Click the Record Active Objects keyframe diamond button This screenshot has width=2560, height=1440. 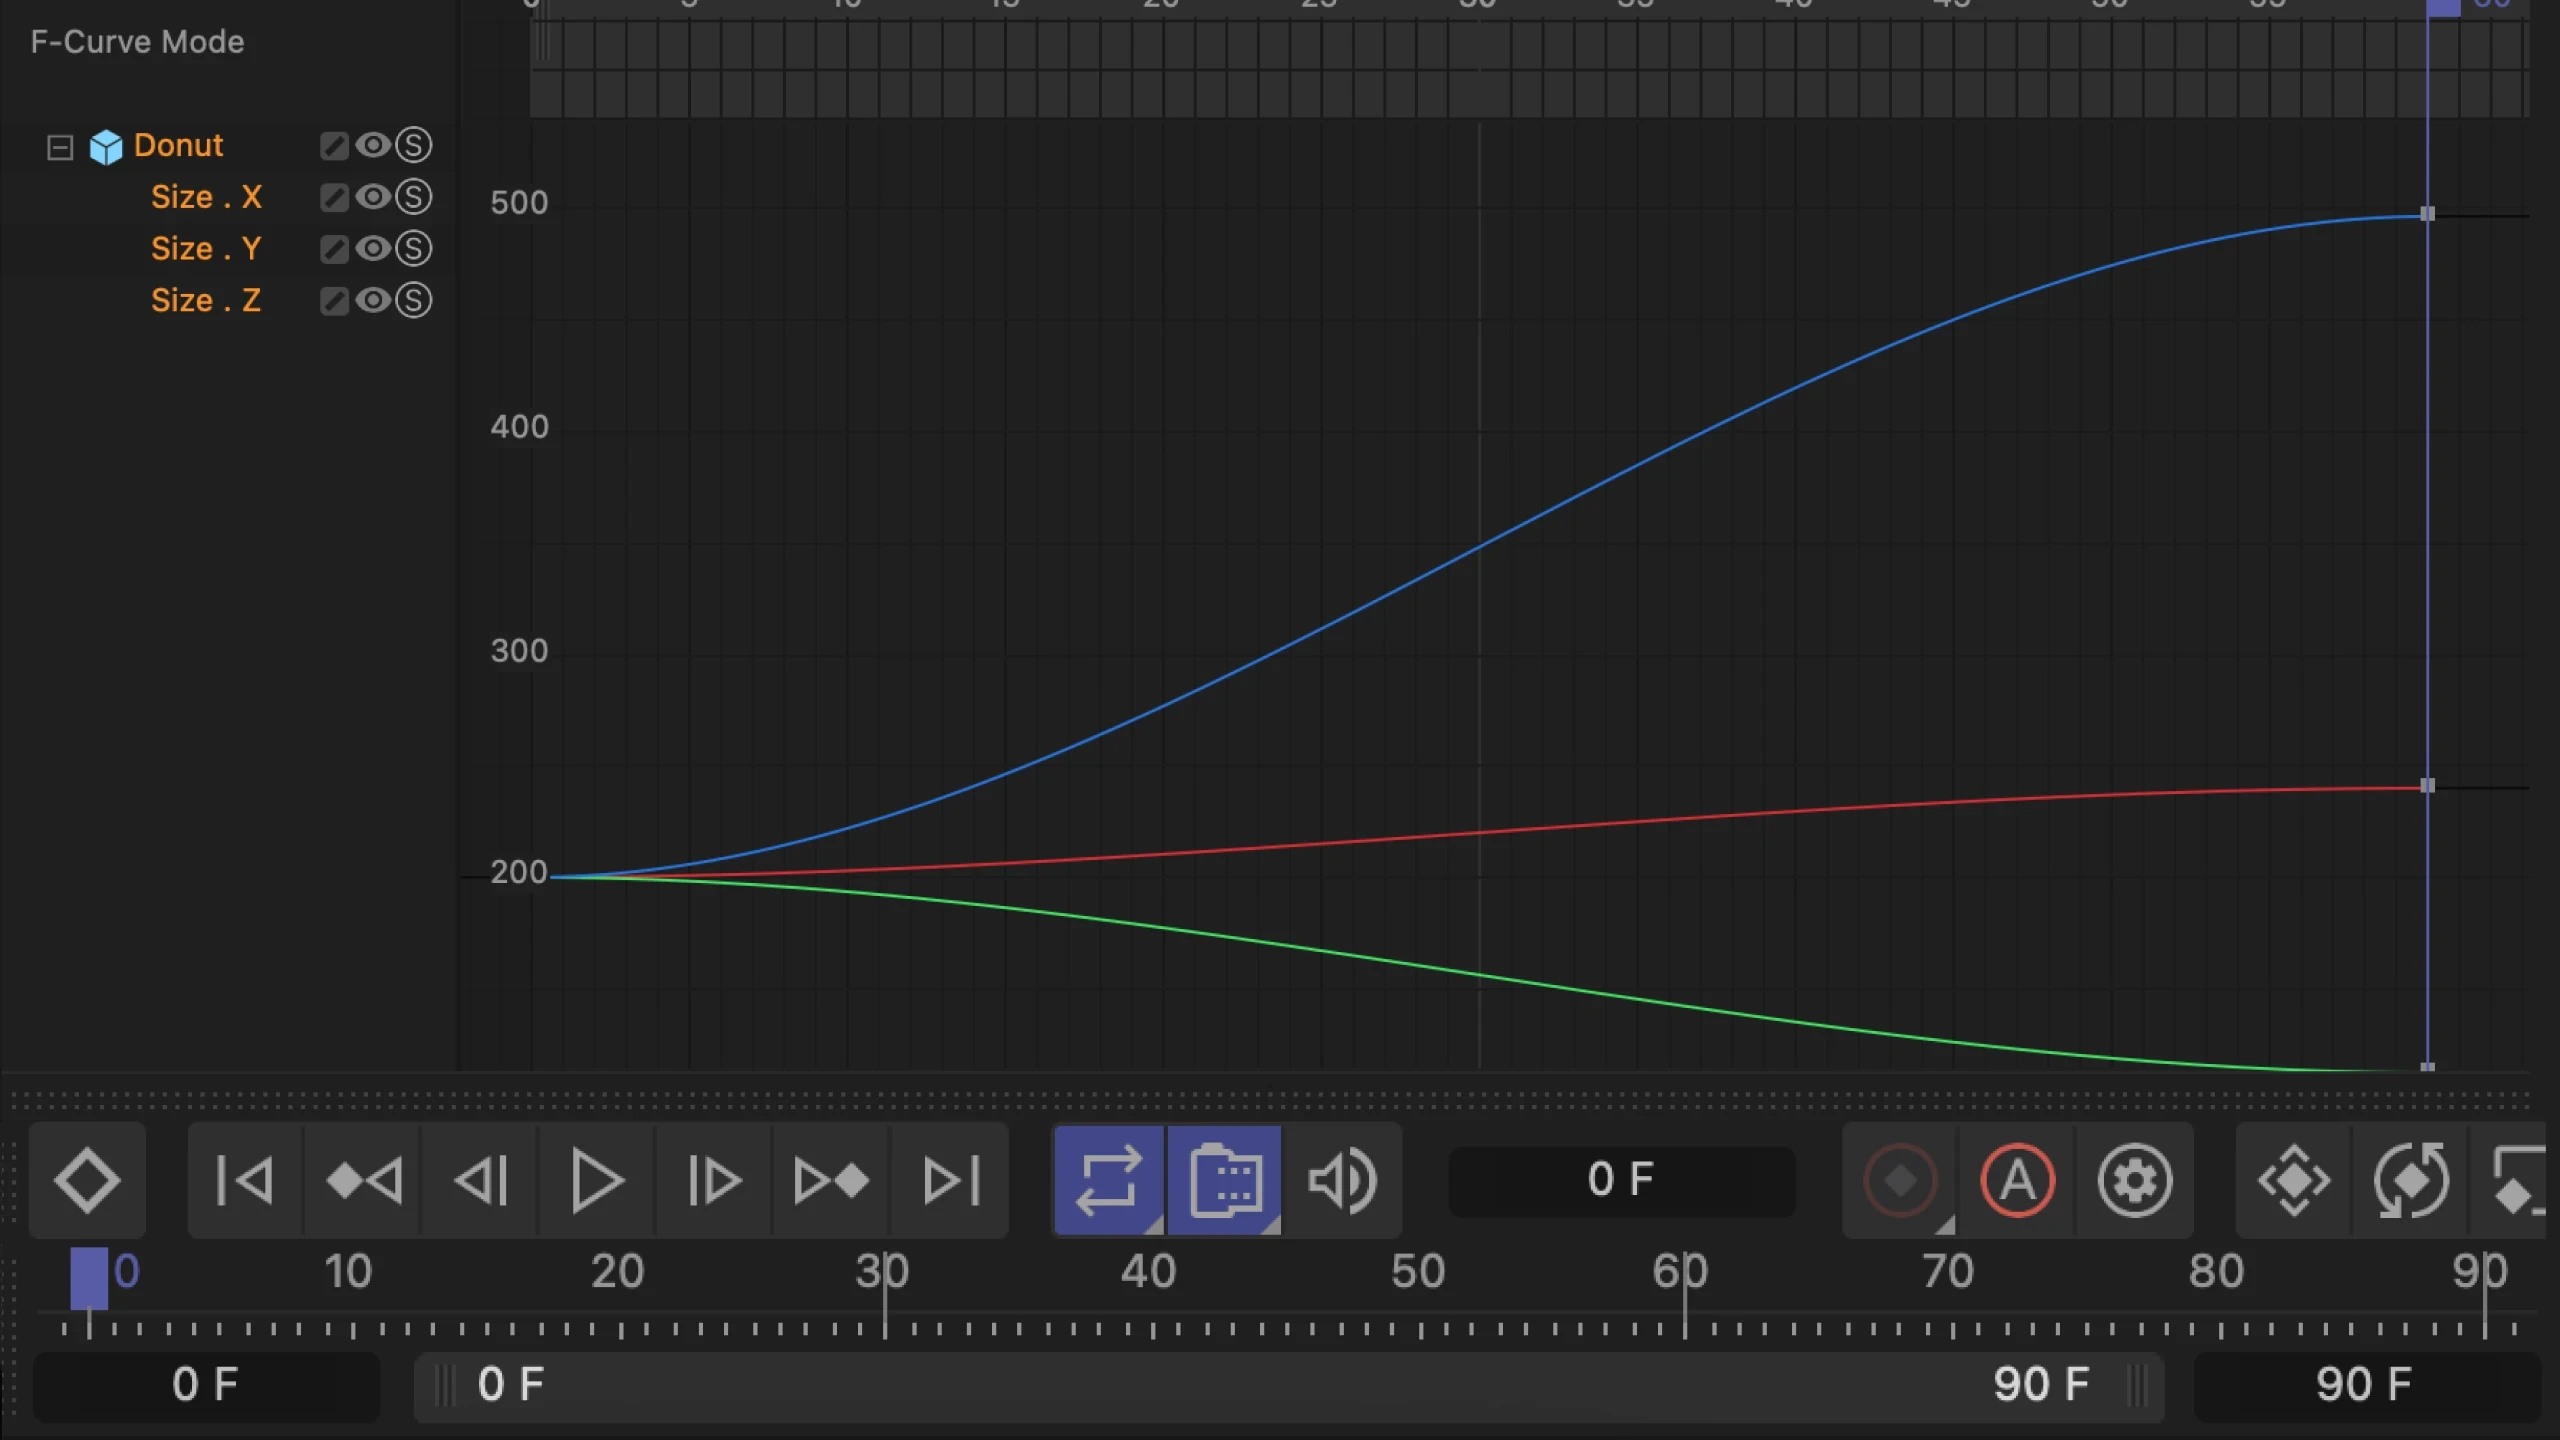(x=87, y=1181)
